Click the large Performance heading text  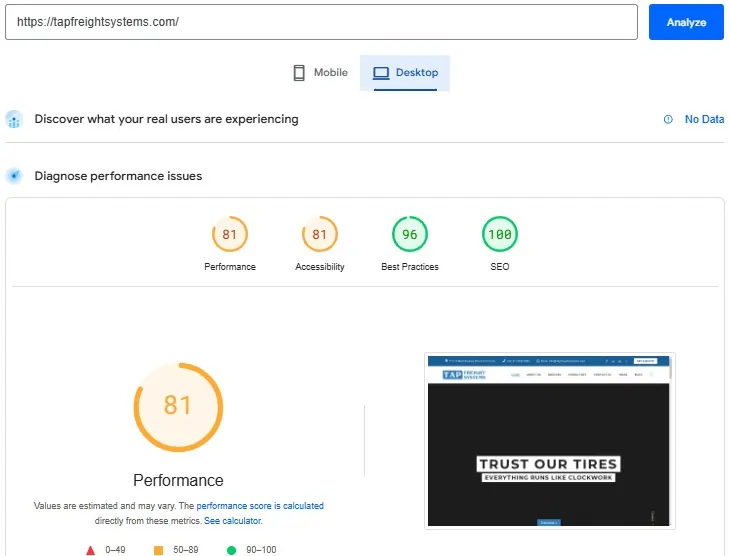coord(178,480)
